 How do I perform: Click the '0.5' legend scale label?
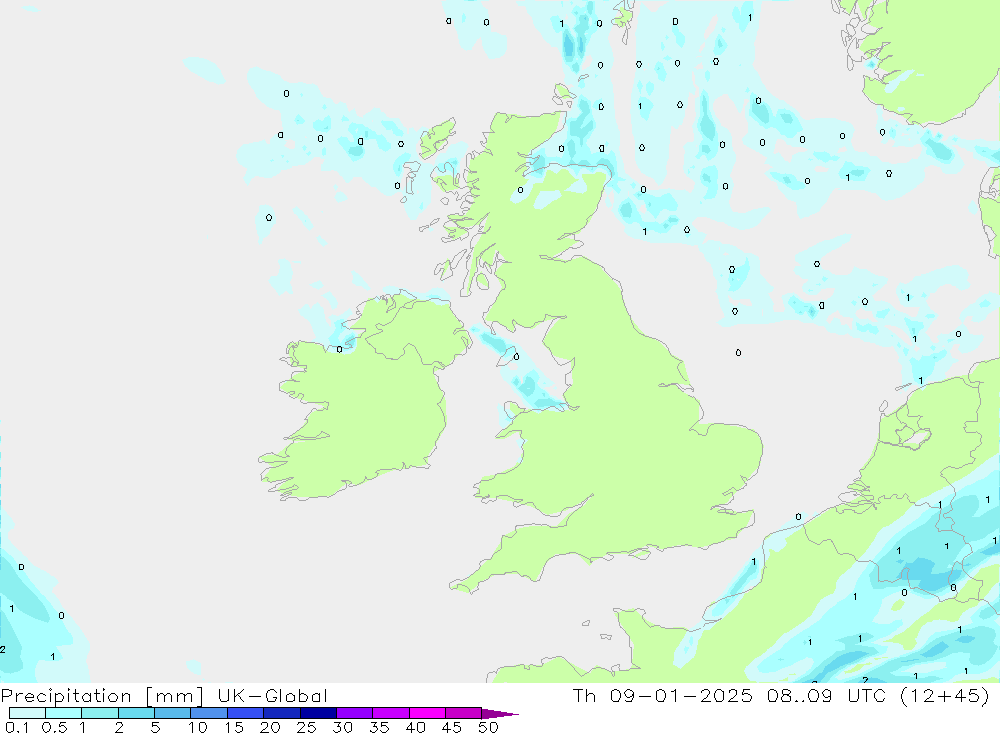(54, 727)
